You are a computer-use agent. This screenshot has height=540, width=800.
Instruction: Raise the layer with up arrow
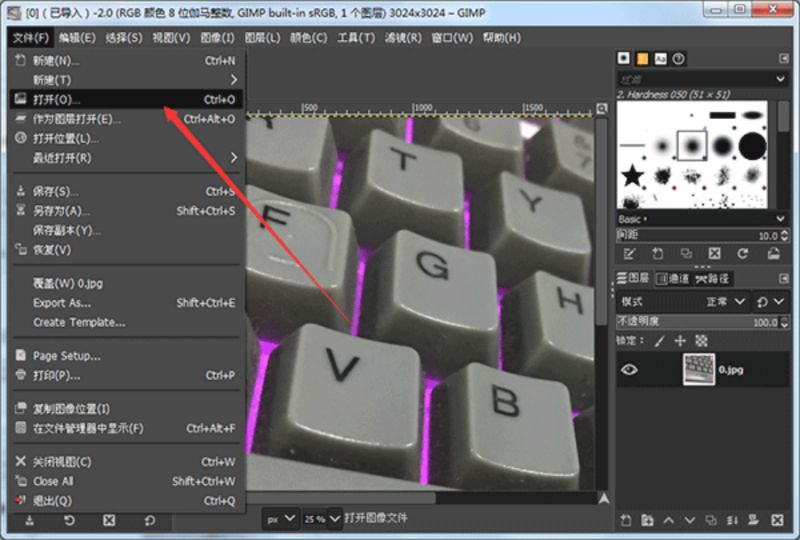[x=669, y=520]
